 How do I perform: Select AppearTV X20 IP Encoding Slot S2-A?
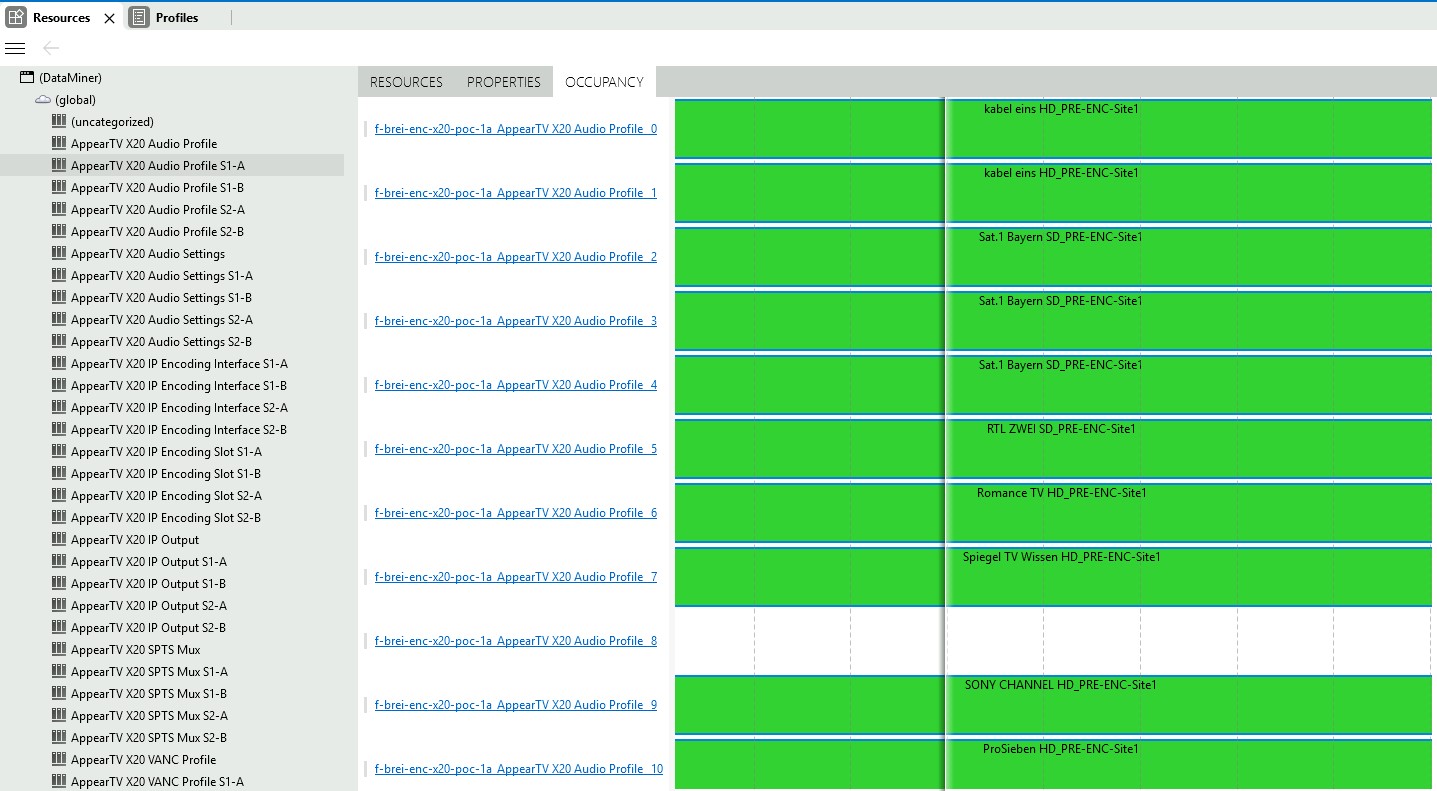coord(166,496)
